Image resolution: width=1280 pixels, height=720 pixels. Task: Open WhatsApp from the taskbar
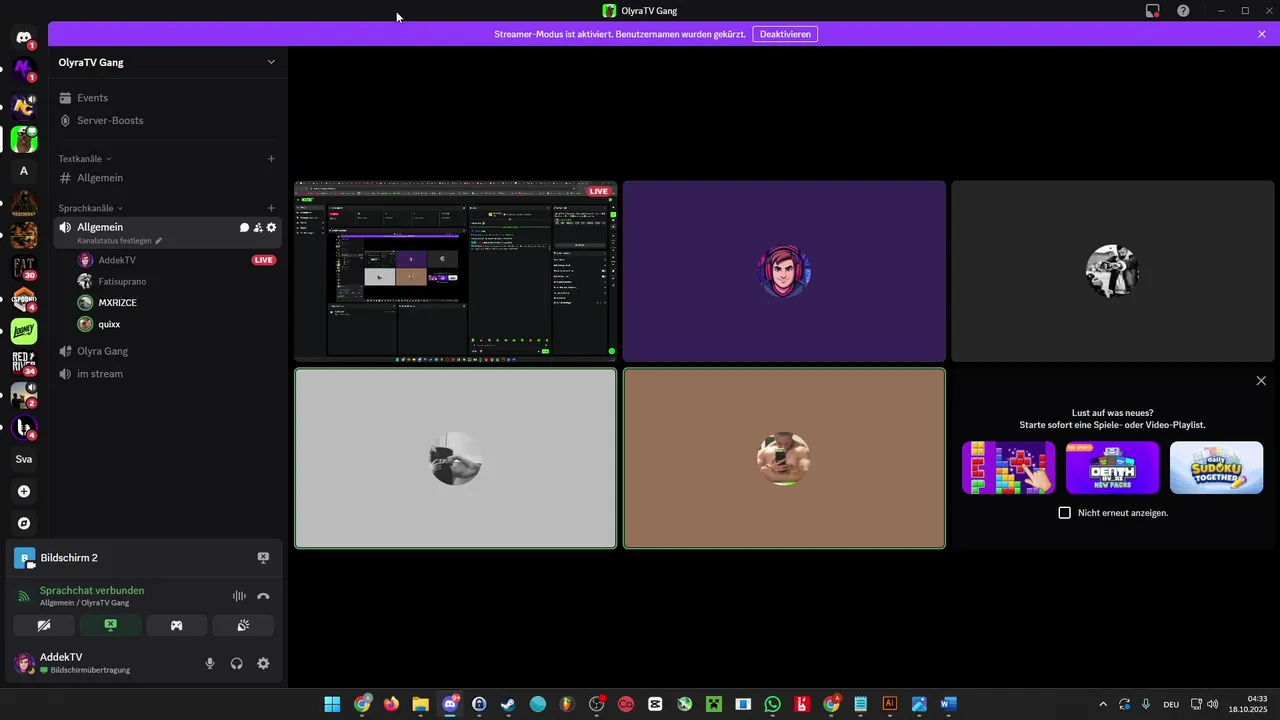click(x=772, y=704)
